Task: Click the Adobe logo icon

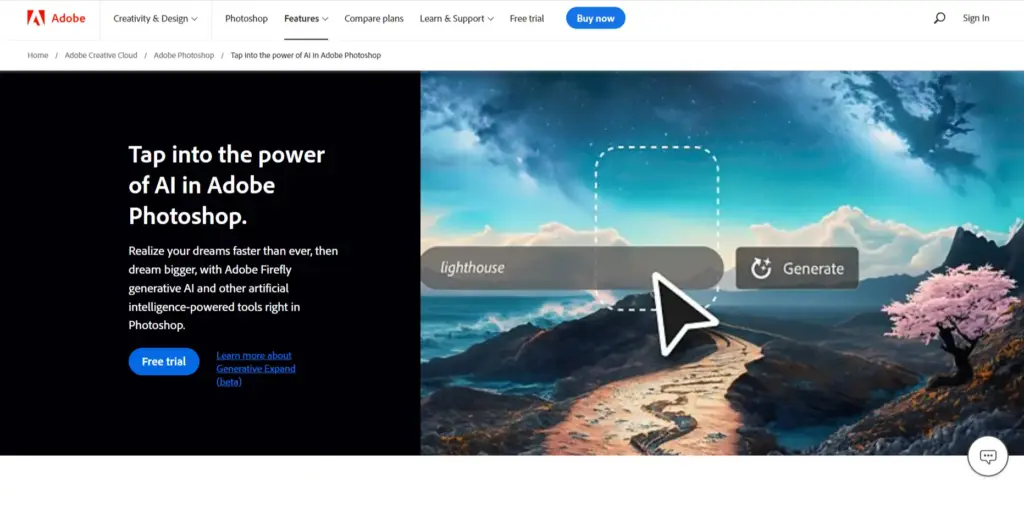Action: [35, 18]
